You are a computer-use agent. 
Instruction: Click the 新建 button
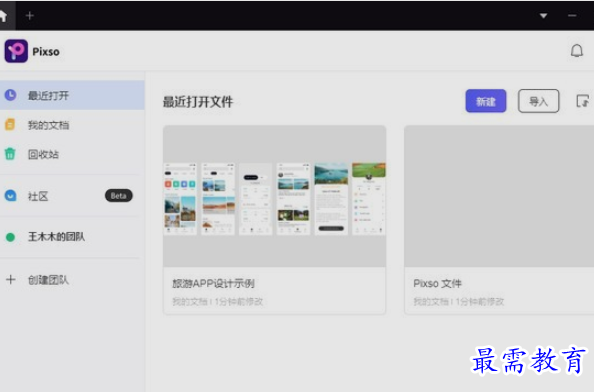click(486, 101)
